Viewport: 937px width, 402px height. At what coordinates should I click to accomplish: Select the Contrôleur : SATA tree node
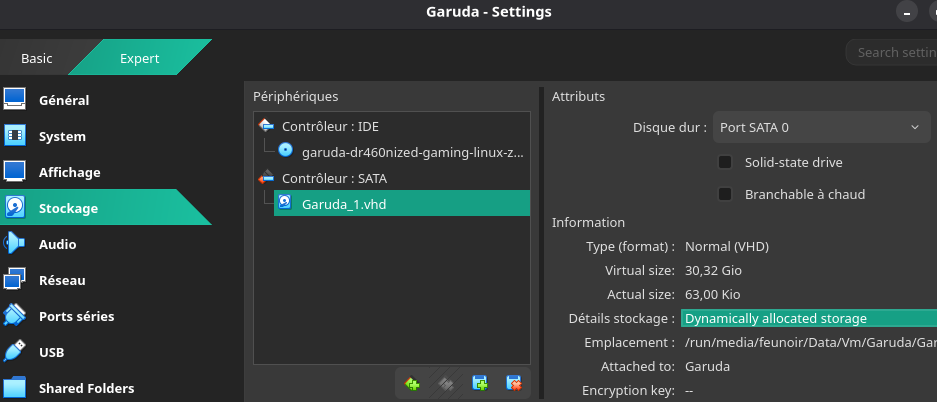click(x=334, y=178)
